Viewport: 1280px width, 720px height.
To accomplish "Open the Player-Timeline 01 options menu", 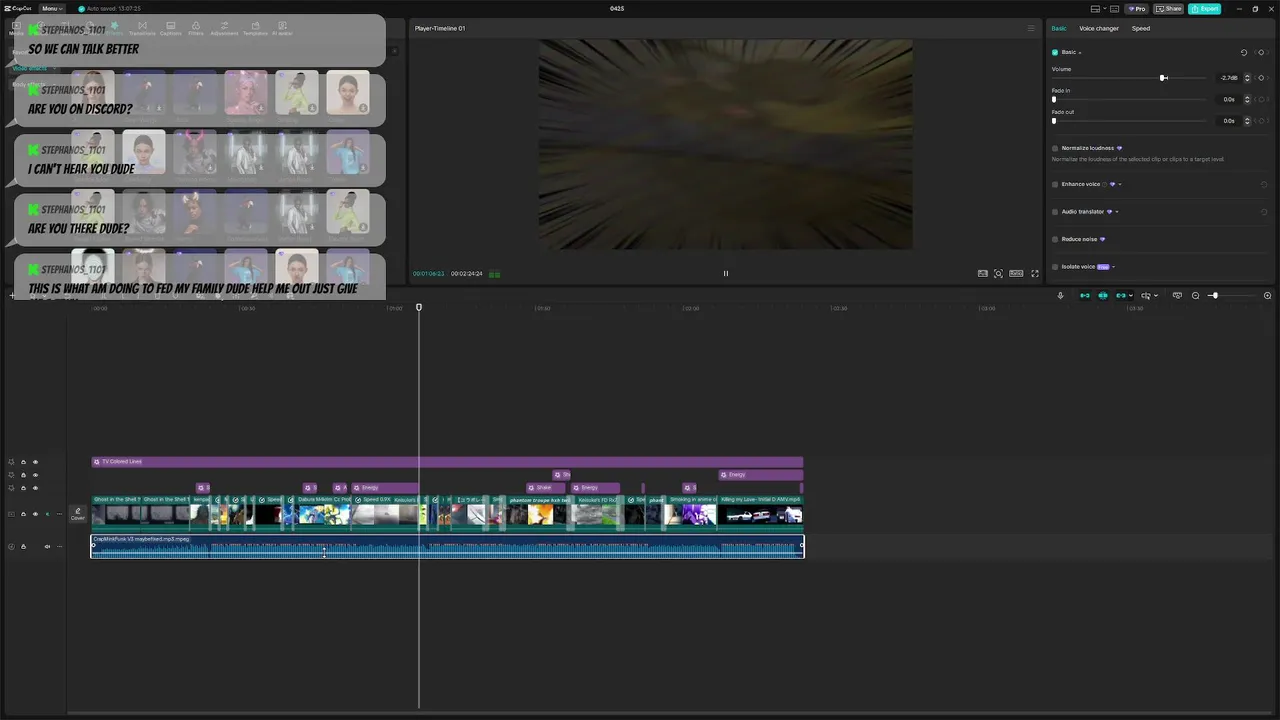I will 1031,28.
